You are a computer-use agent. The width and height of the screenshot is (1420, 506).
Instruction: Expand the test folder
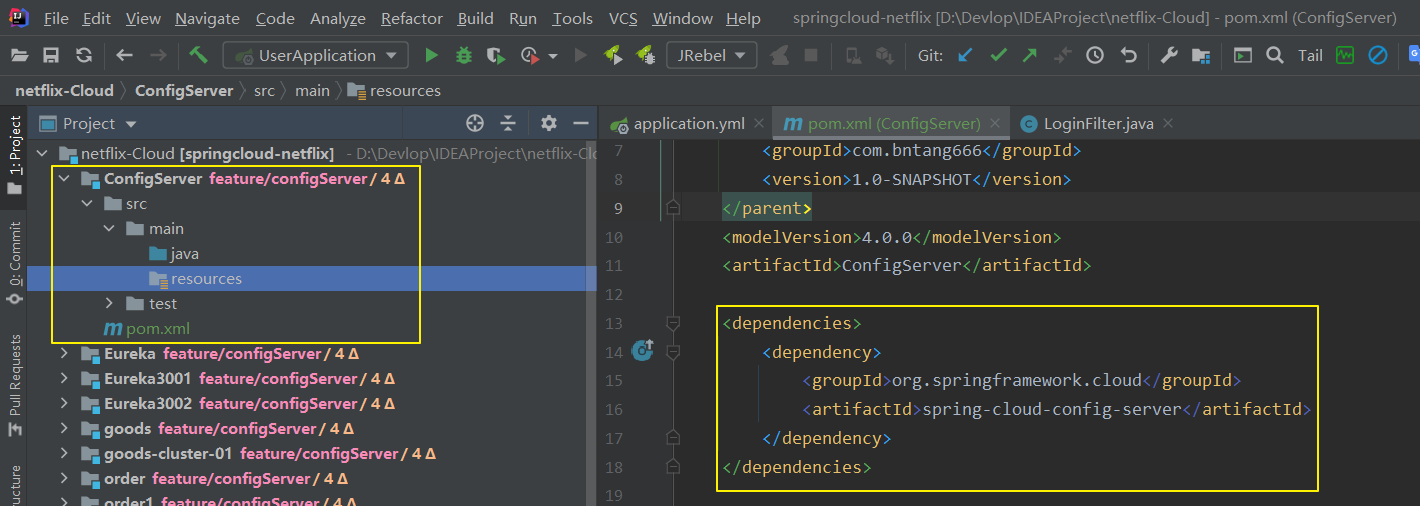110,304
